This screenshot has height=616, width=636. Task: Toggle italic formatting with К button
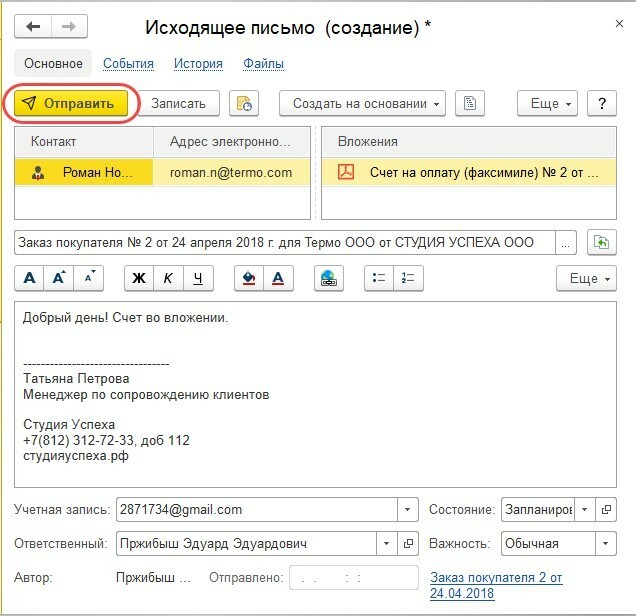pyautogui.click(x=168, y=278)
